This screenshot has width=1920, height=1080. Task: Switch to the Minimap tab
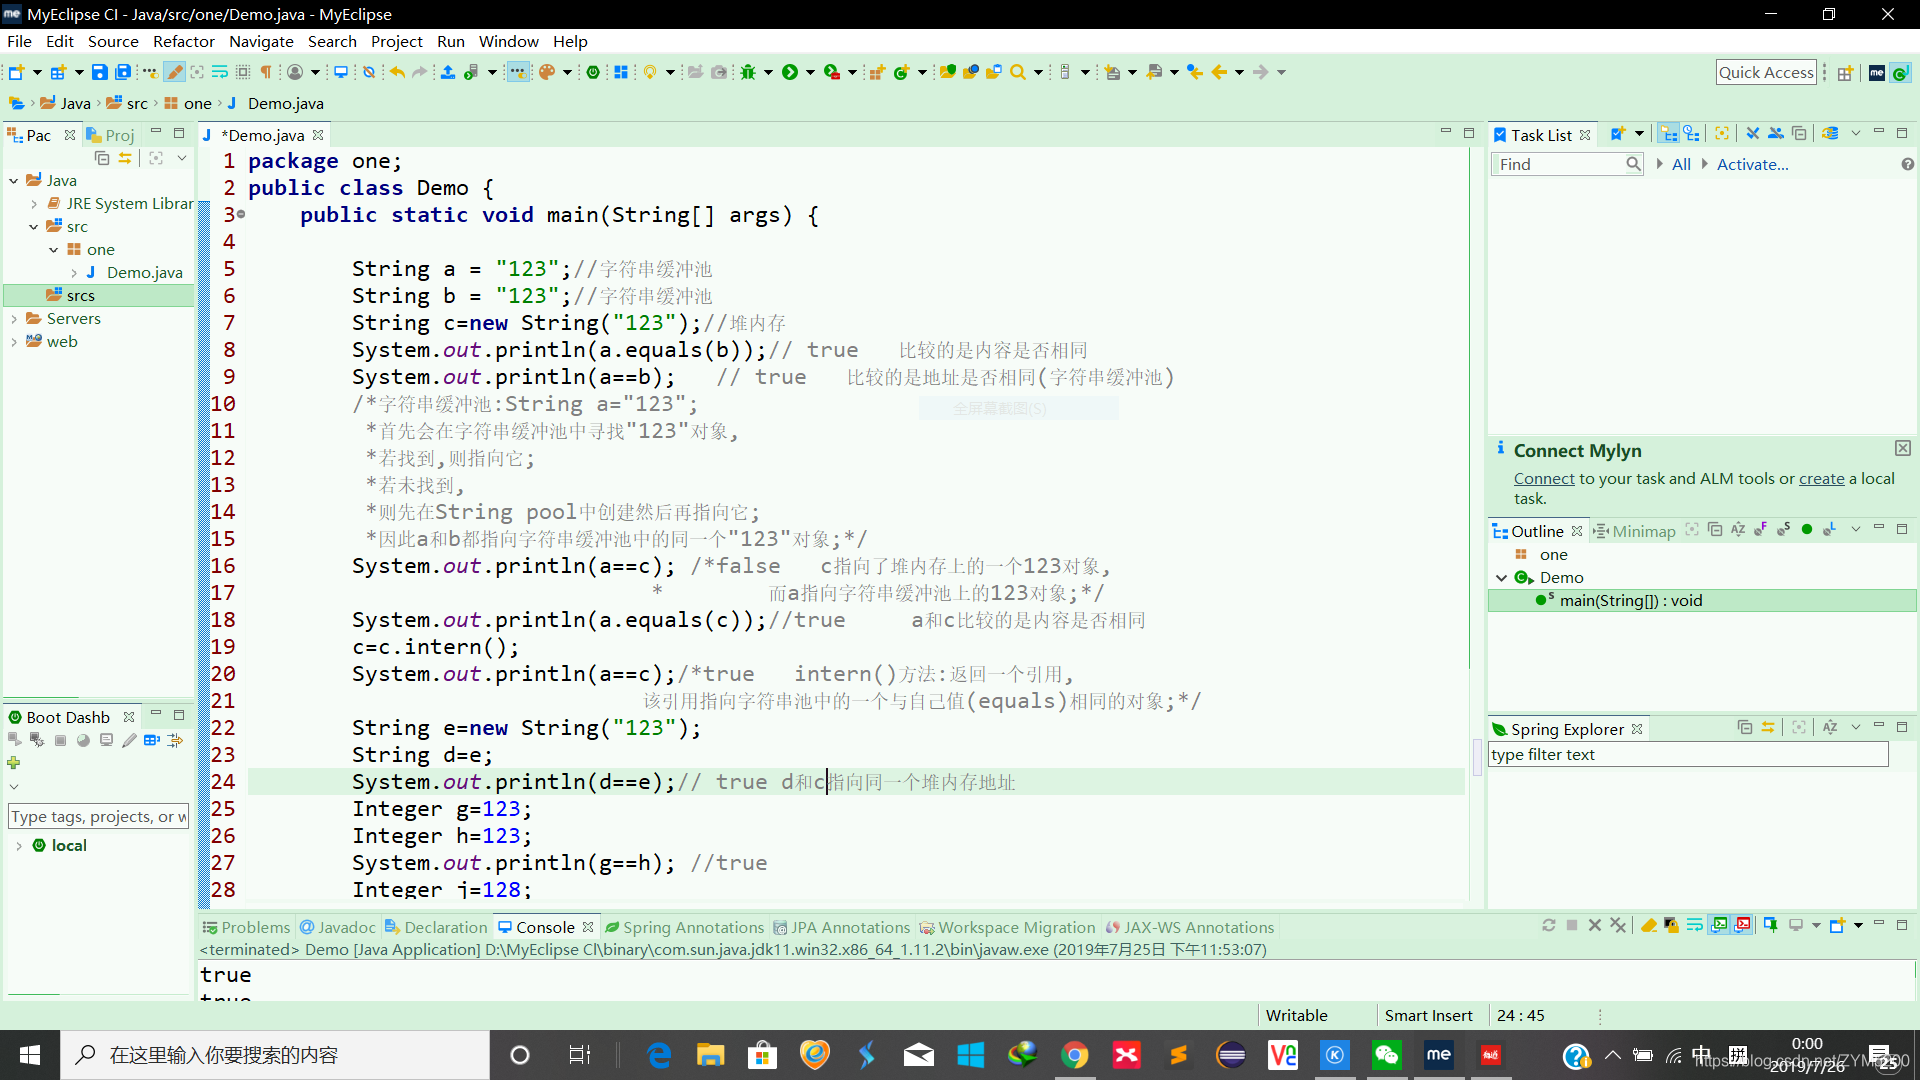[1635, 531]
